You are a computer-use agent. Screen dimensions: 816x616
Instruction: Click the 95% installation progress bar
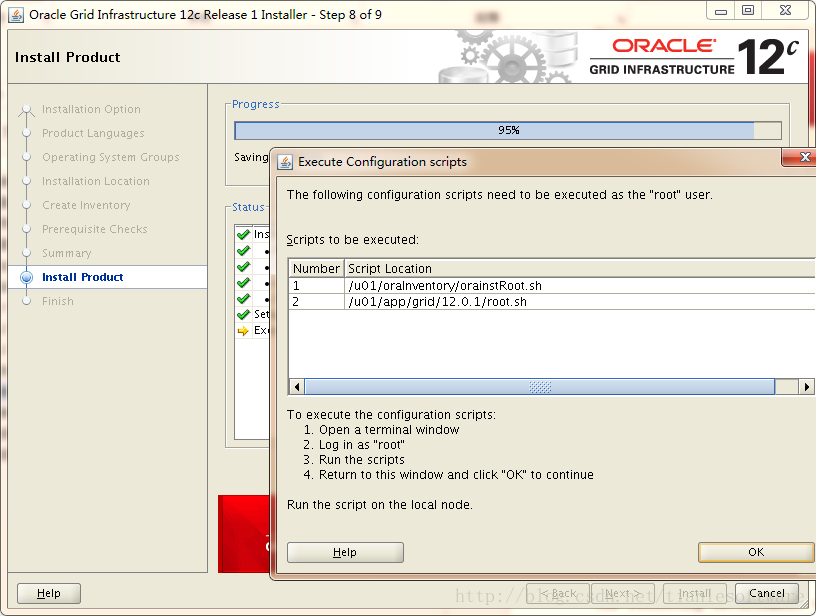(508, 130)
